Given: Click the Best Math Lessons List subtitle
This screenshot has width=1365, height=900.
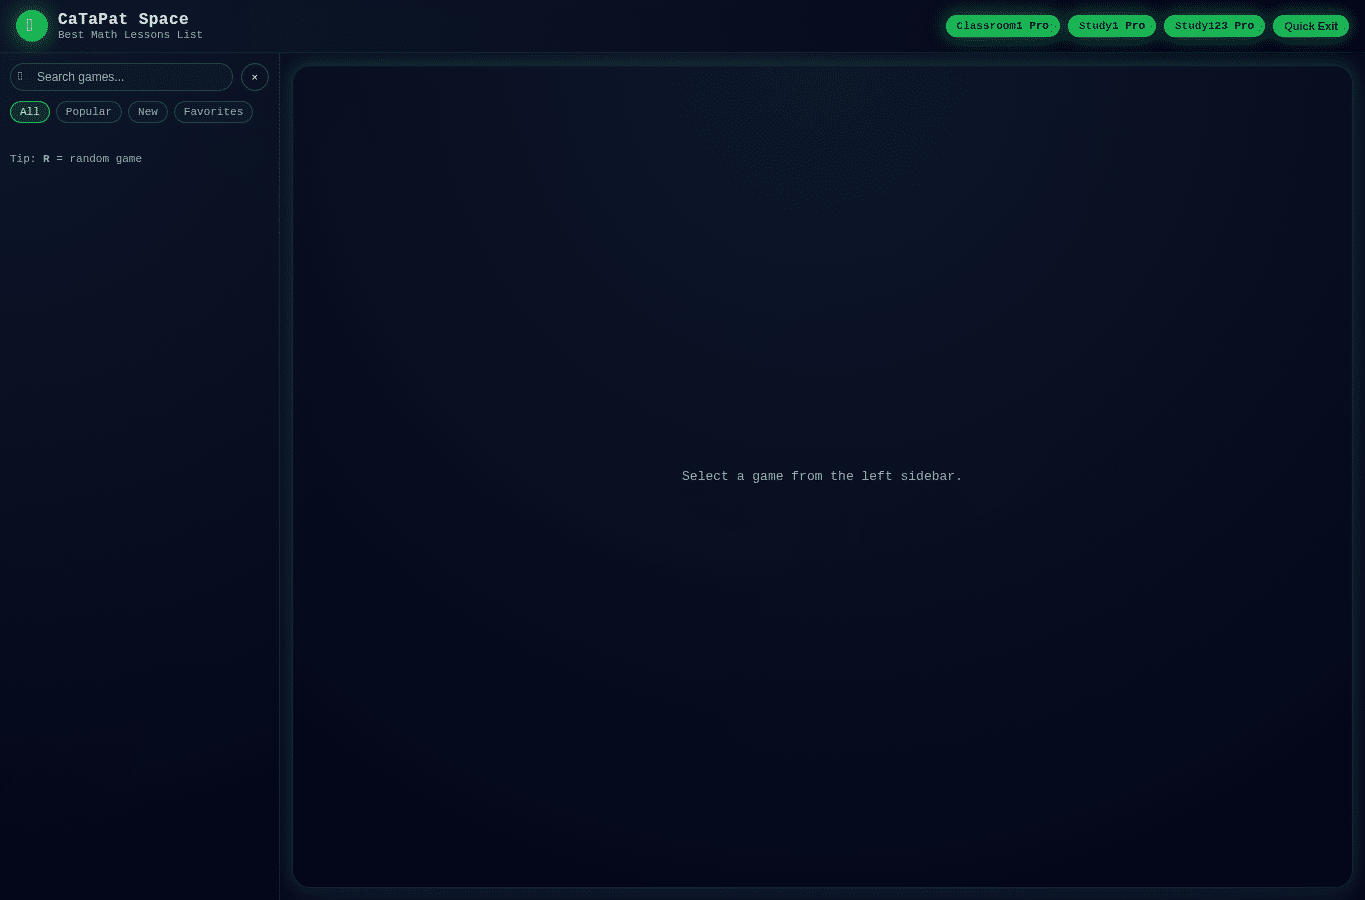Looking at the screenshot, I should 130,35.
